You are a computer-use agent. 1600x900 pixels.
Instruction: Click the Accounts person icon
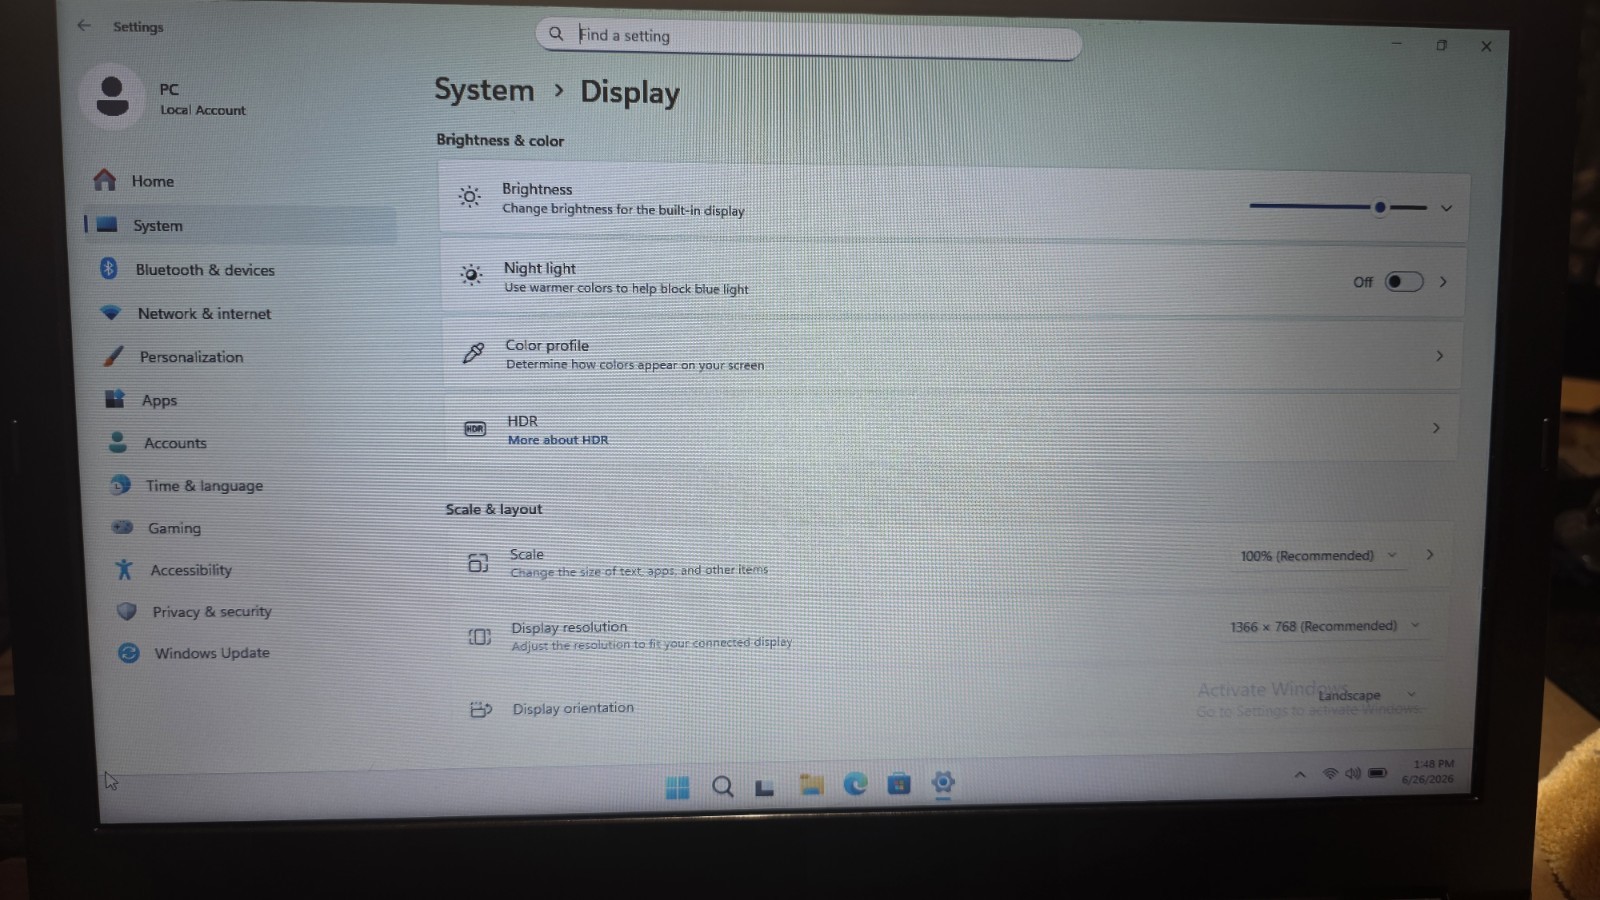[118, 442]
